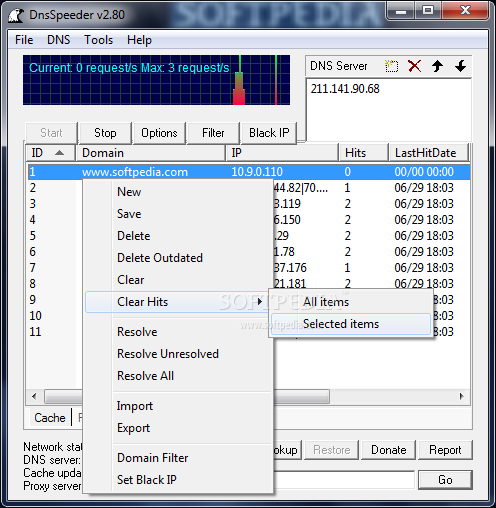Sort by the ID column header

coord(51,153)
